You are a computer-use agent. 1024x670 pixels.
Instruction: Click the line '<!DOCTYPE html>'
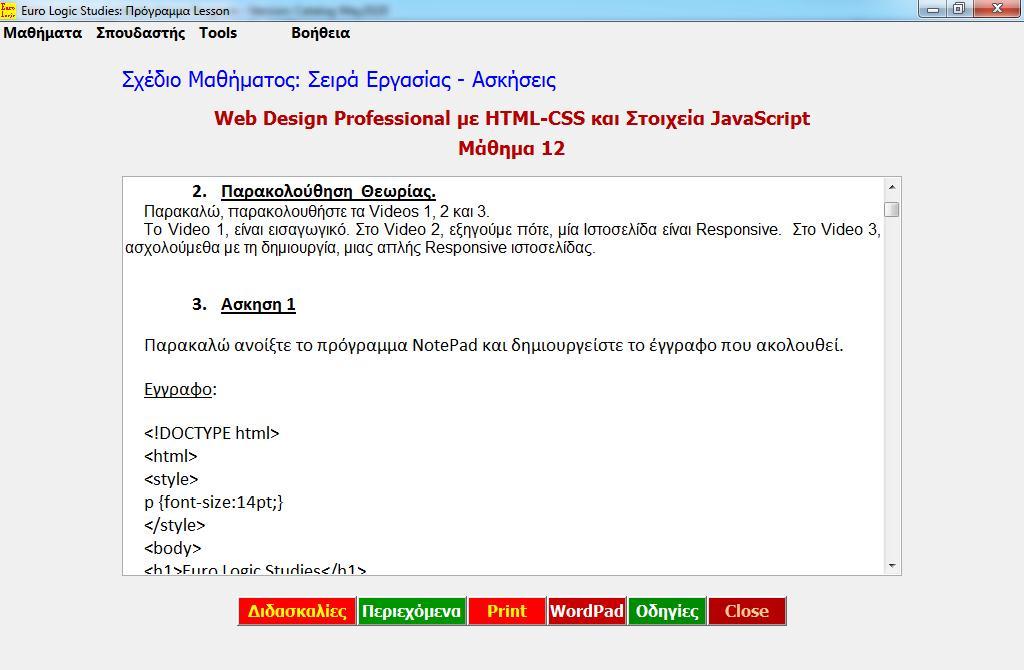coord(212,434)
